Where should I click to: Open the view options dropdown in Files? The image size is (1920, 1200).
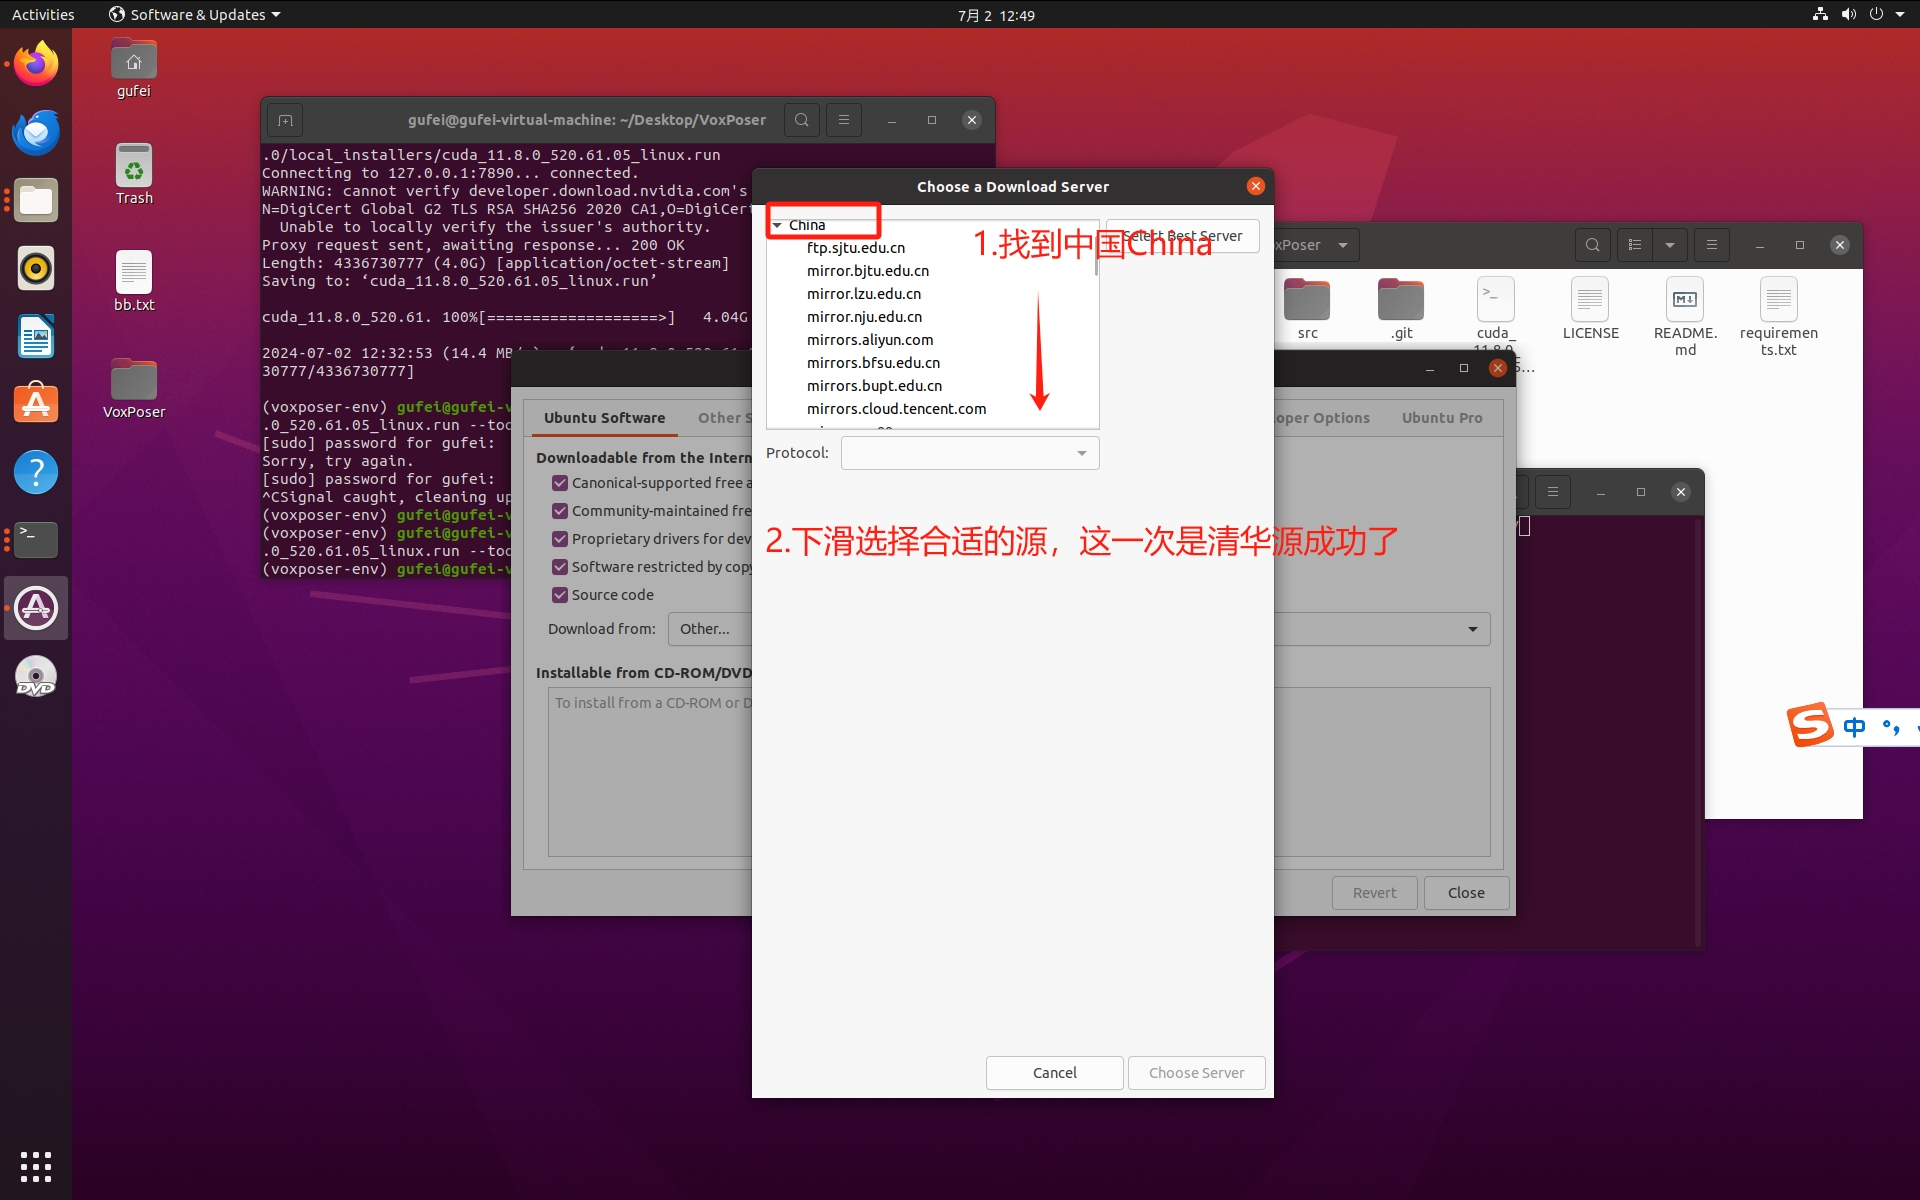pyautogui.click(x=1669, y=245)
